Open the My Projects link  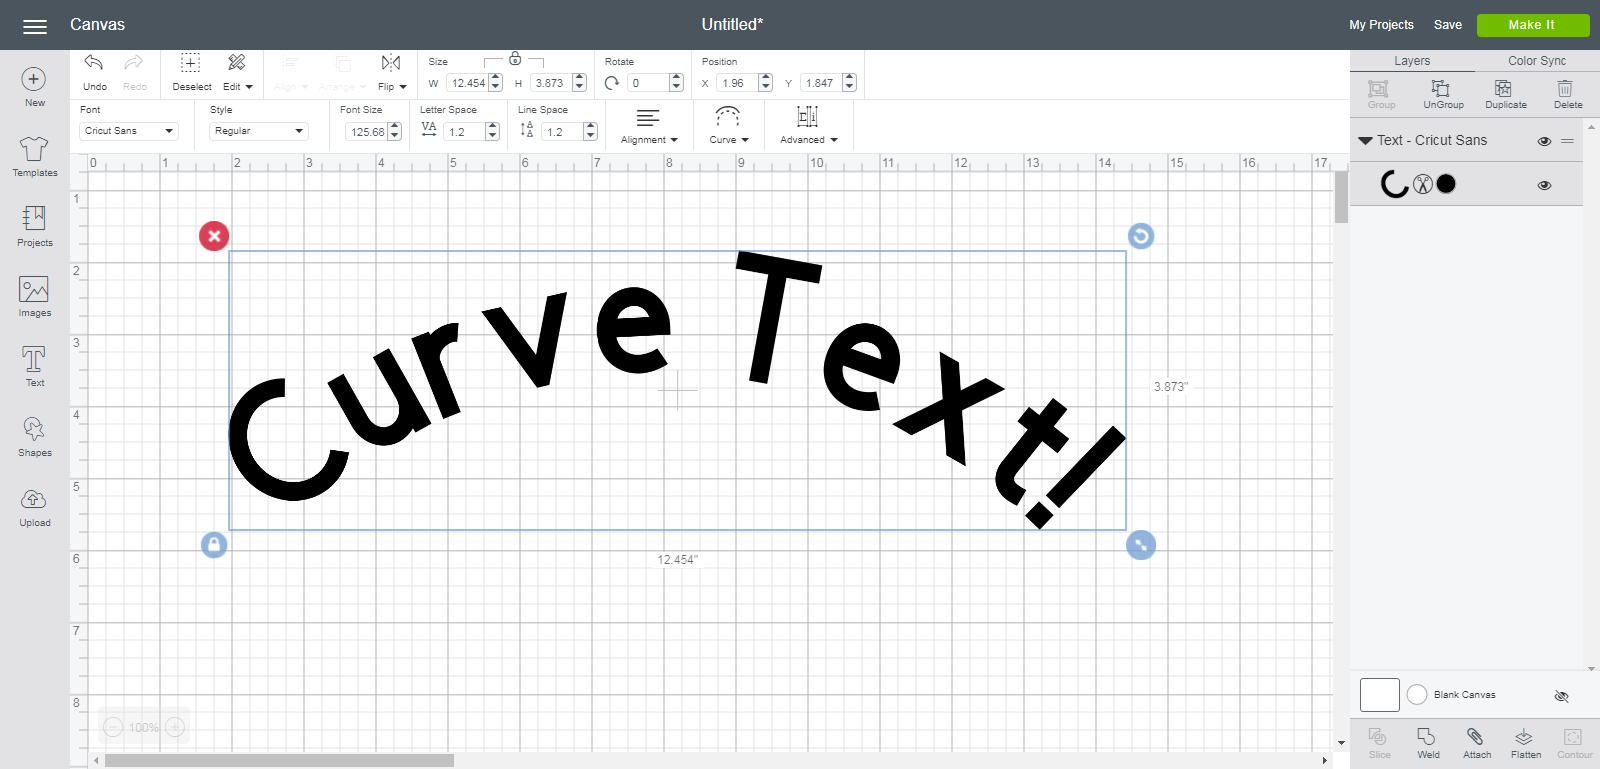1381,25
